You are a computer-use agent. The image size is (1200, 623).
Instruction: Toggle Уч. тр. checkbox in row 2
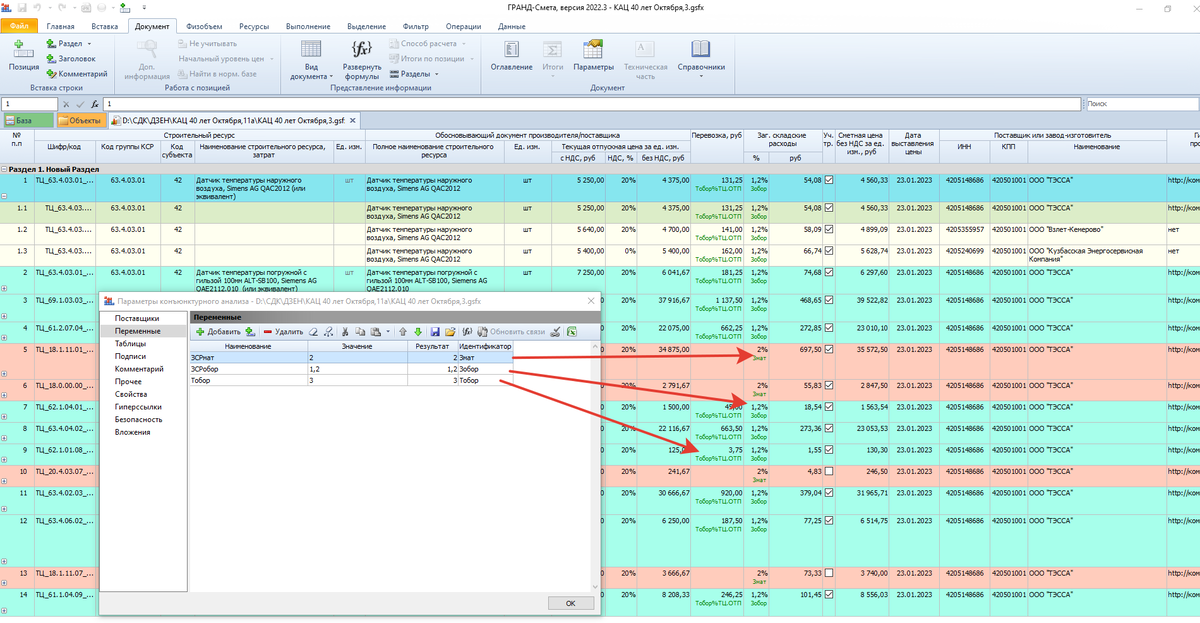pyautogui.click(x=828, y=271)
